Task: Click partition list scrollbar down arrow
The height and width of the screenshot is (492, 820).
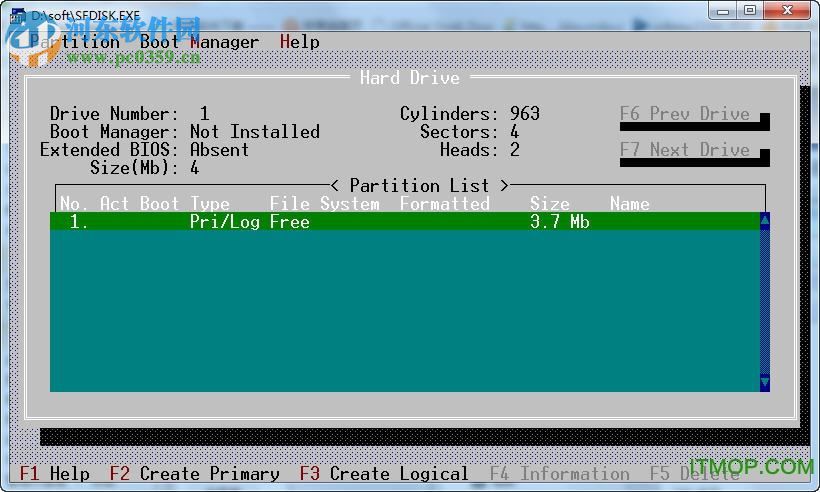Action: pos(765,383)
